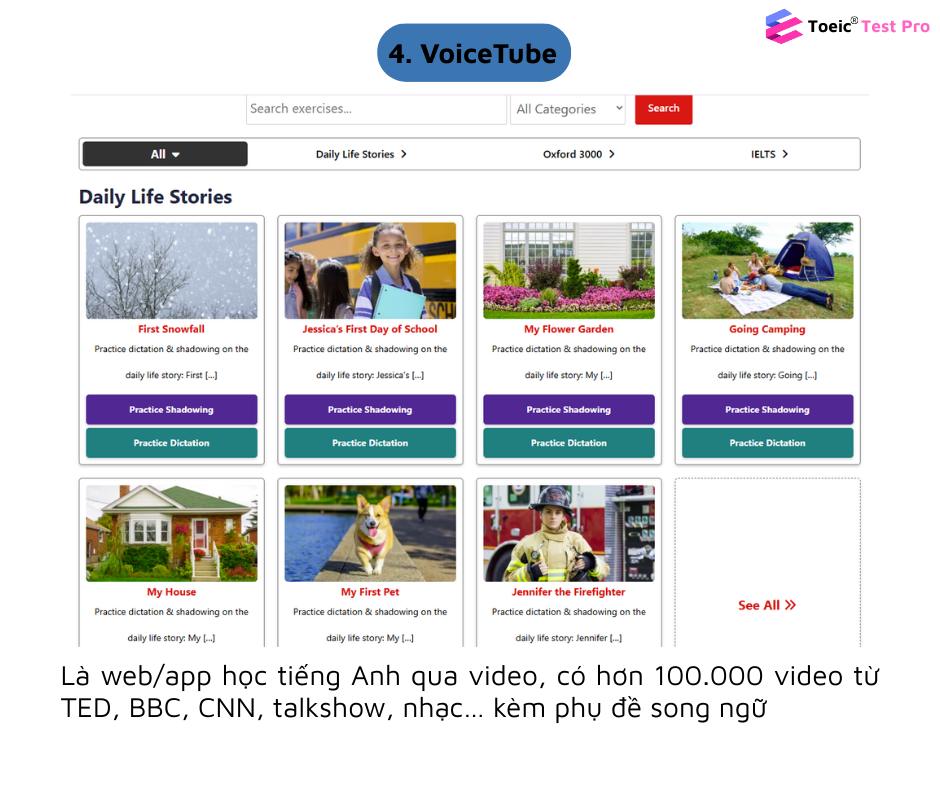Click the My House description text

tap(171, 625)
